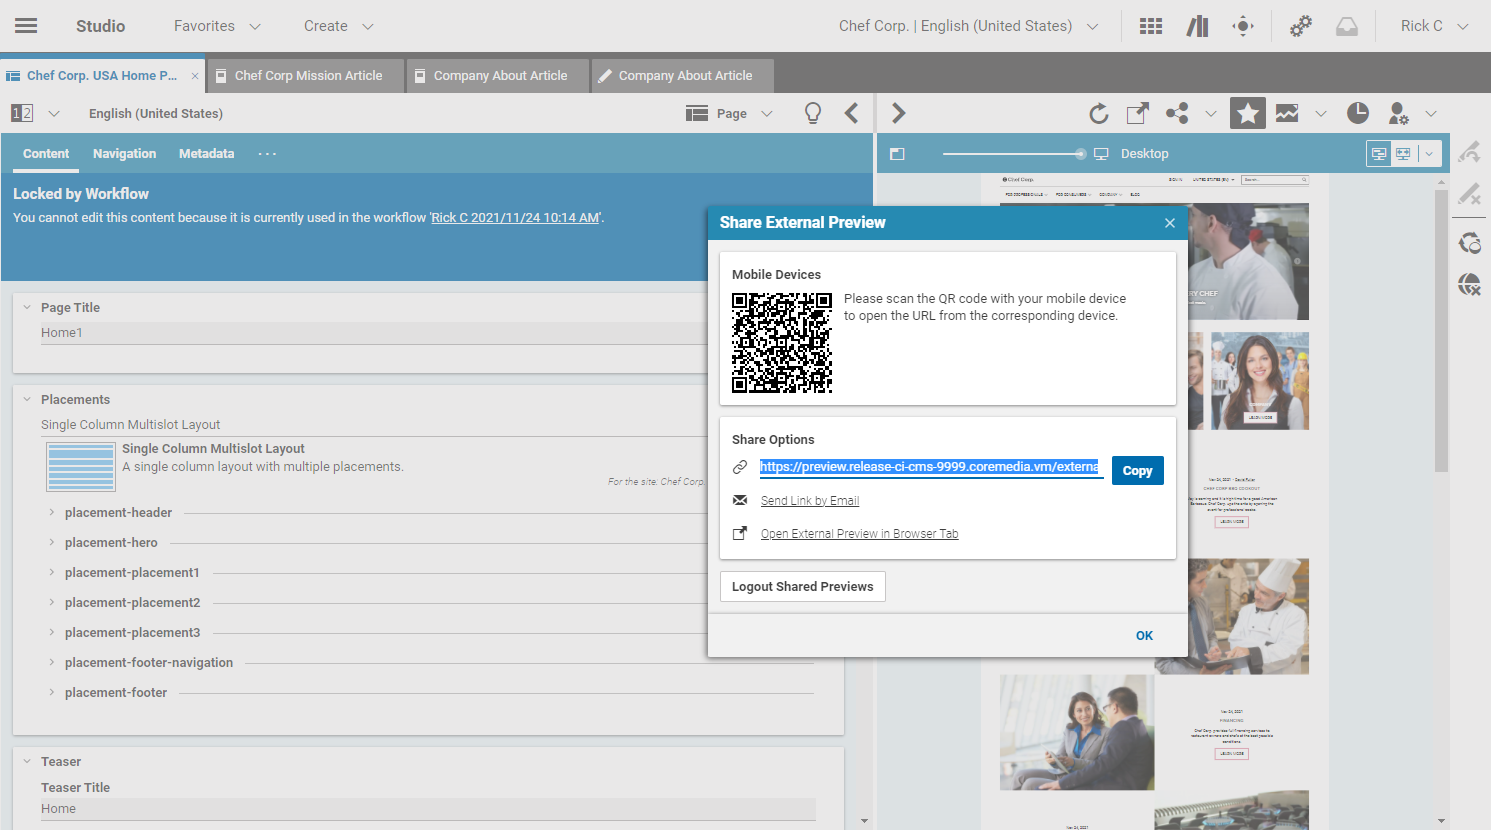Image resolution: width=1491 pixels, height=830 pixels.
Task: Open the gears control room icon
Action: (x=1300, y=26)
